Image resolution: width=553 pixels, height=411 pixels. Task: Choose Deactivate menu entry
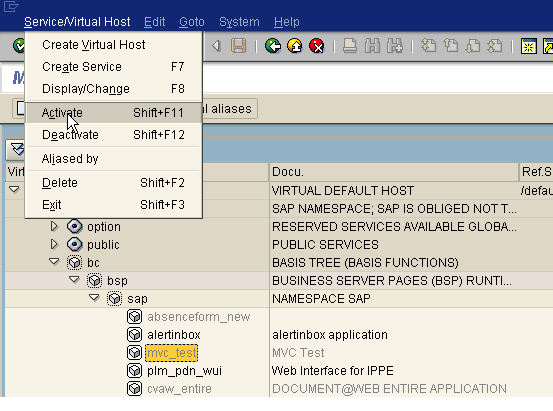[x=113, y=135]
